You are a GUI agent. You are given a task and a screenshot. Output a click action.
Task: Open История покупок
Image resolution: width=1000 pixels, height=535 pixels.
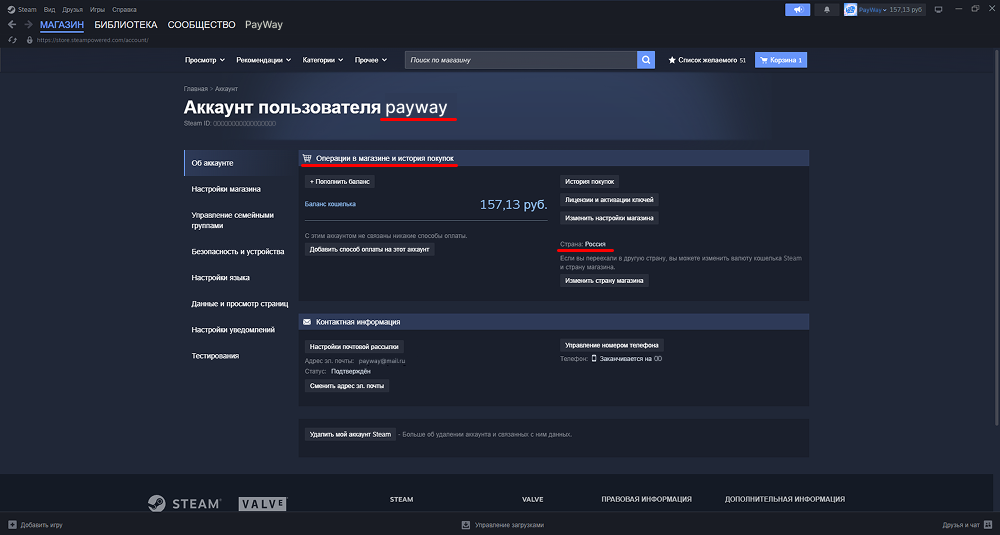tap(589, 182)
